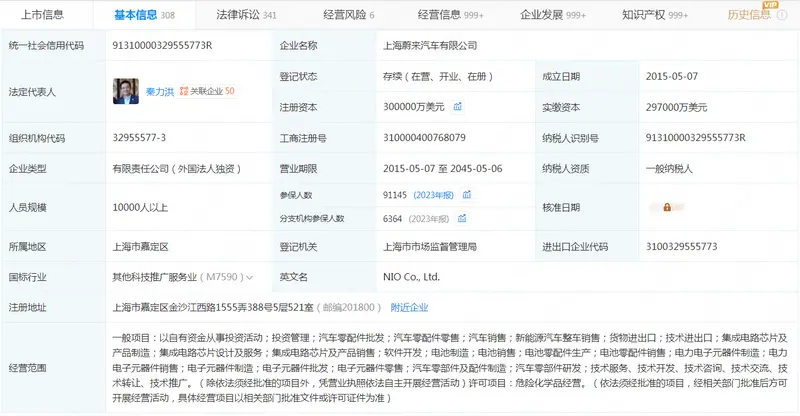Select branch insured count 6364
The image size is (800, 416).
click(x=393, y=219)
